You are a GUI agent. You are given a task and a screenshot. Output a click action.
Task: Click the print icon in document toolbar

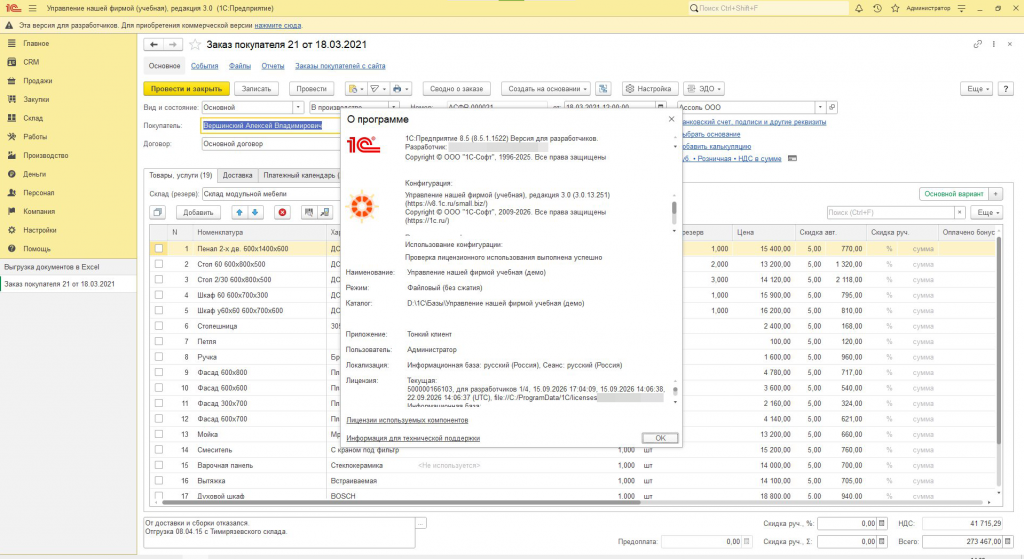[x=400, y=89]
